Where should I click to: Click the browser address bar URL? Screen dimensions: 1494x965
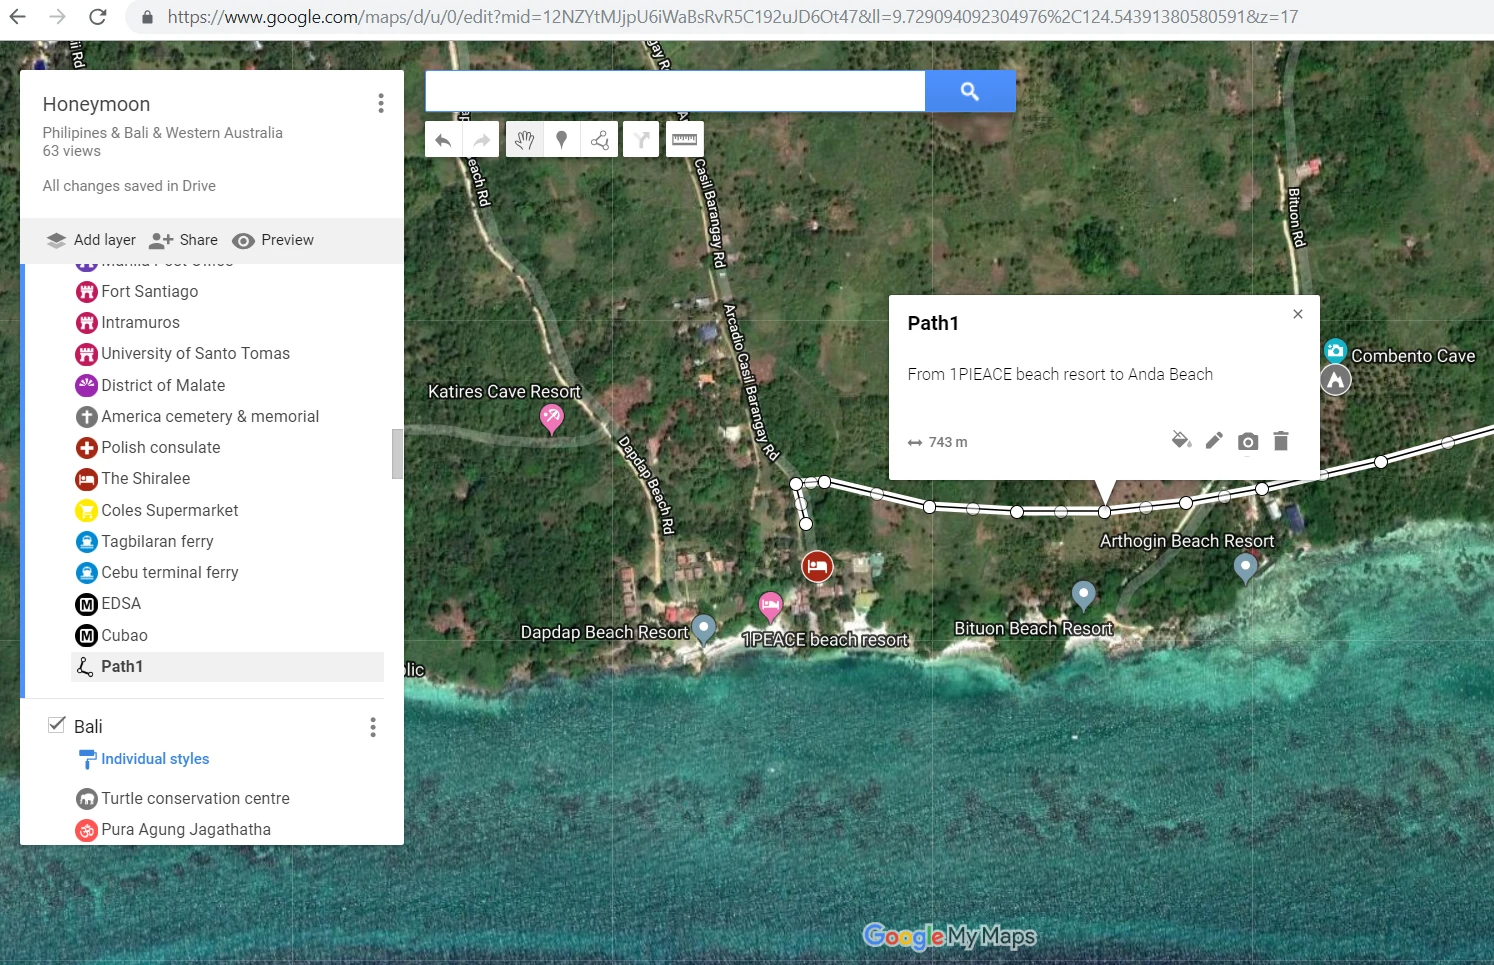pos(732,17)
